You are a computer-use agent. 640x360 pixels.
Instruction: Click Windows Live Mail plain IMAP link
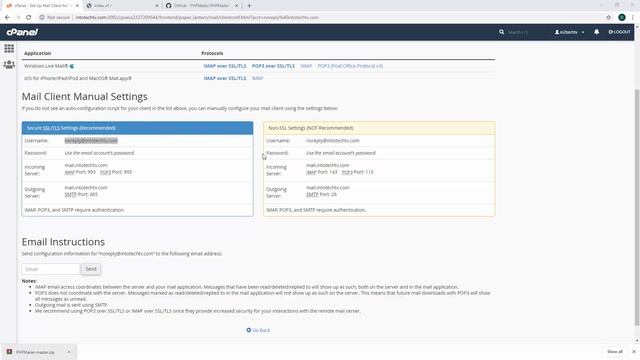pos(306,66)
